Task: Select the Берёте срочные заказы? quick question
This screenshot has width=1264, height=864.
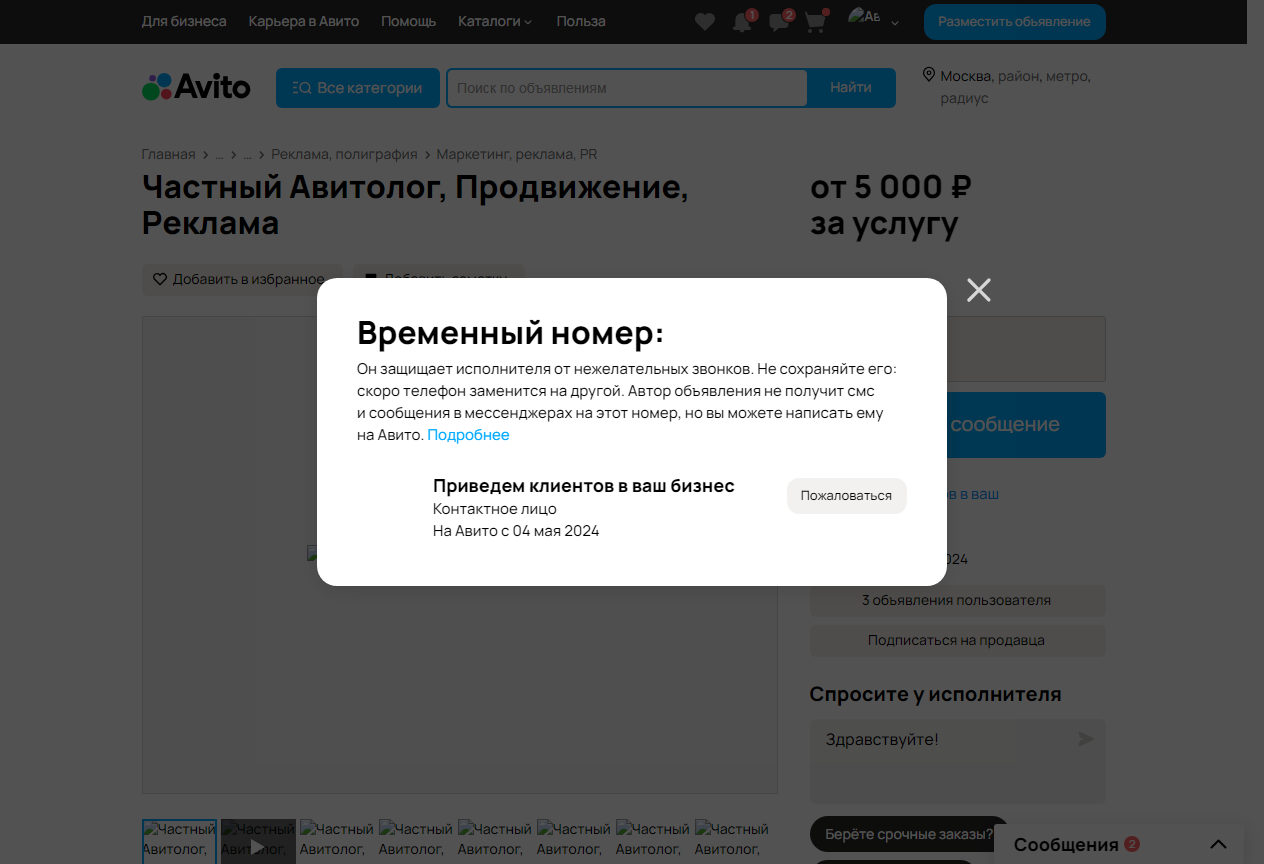Action: [909, 834]
